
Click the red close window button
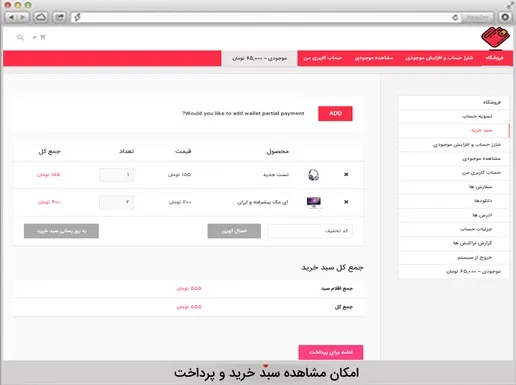(x=7, y=5)
